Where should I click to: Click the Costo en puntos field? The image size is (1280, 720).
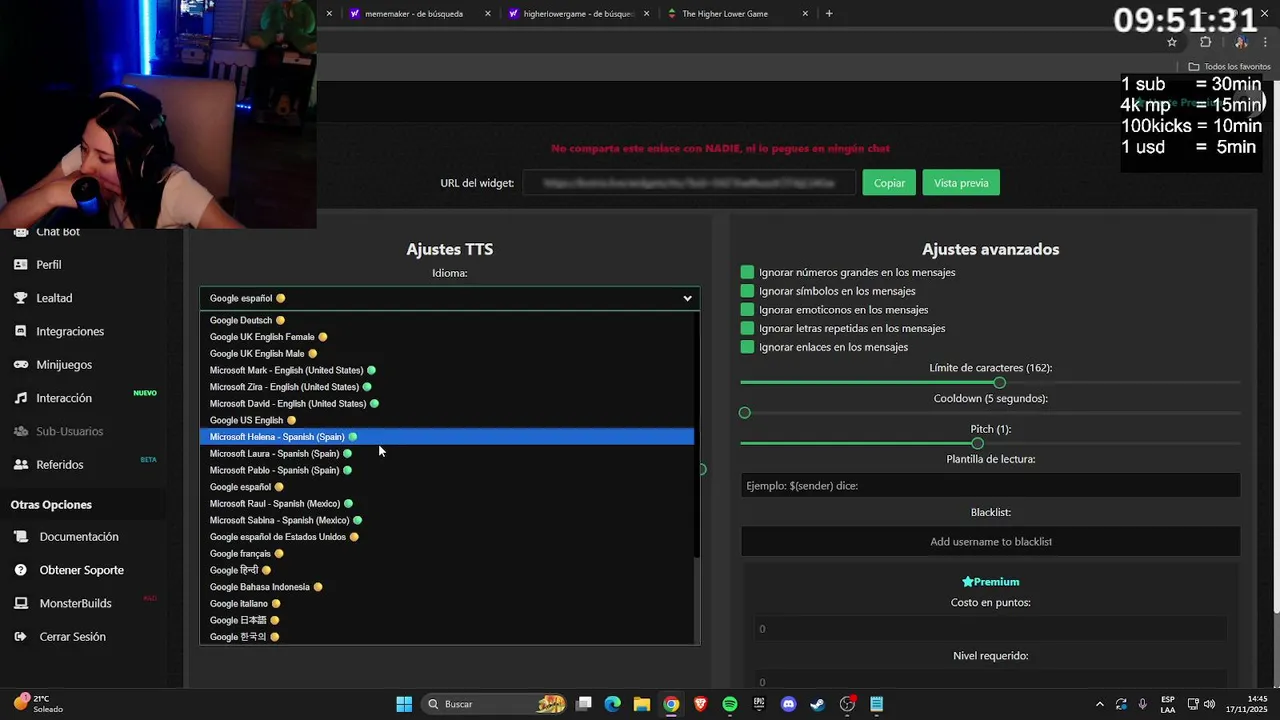990,629
